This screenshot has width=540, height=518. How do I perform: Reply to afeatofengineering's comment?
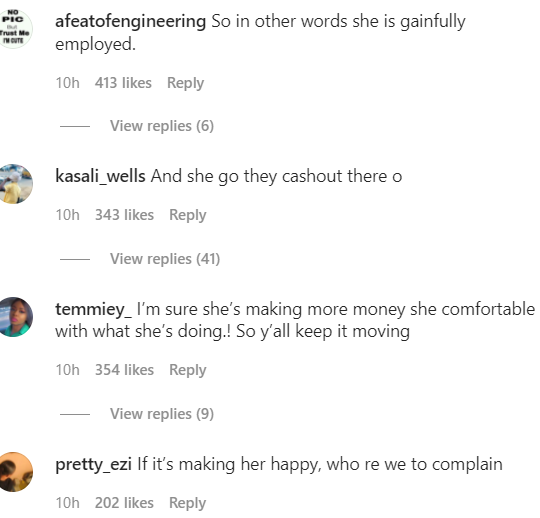coord(185,83)
